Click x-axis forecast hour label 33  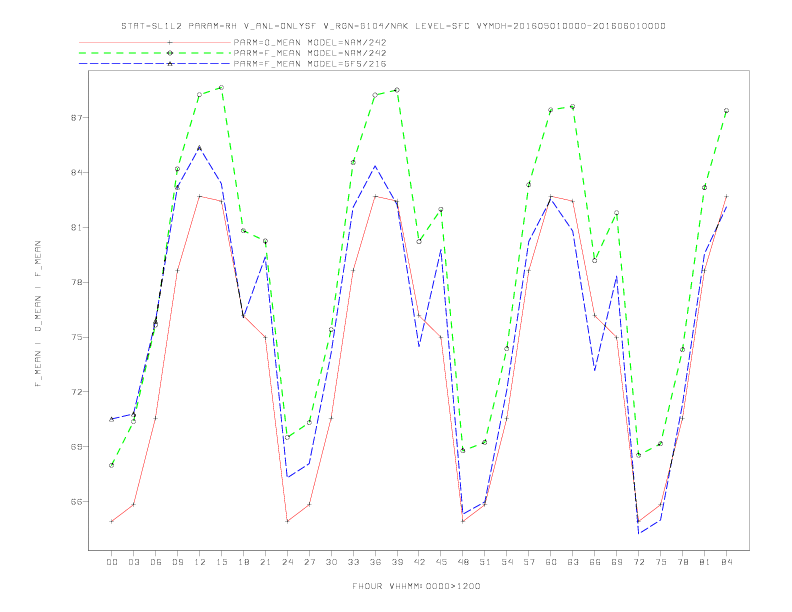point(353,562)
